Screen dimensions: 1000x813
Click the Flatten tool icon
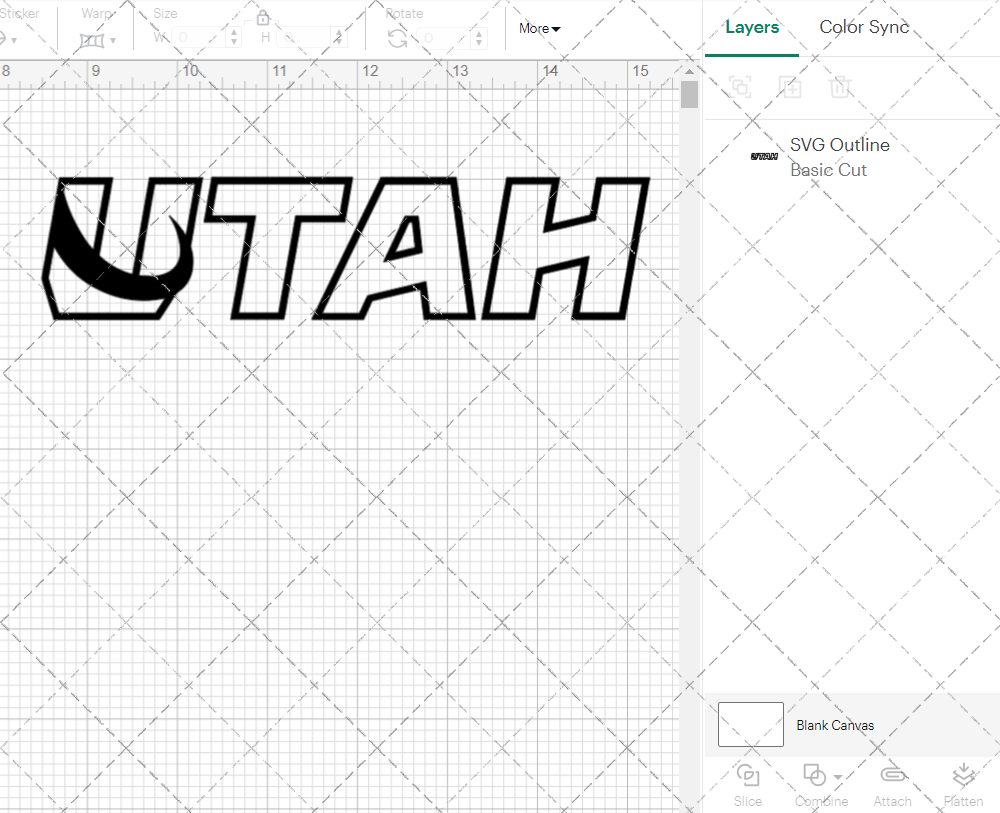(x=963, y=775)
